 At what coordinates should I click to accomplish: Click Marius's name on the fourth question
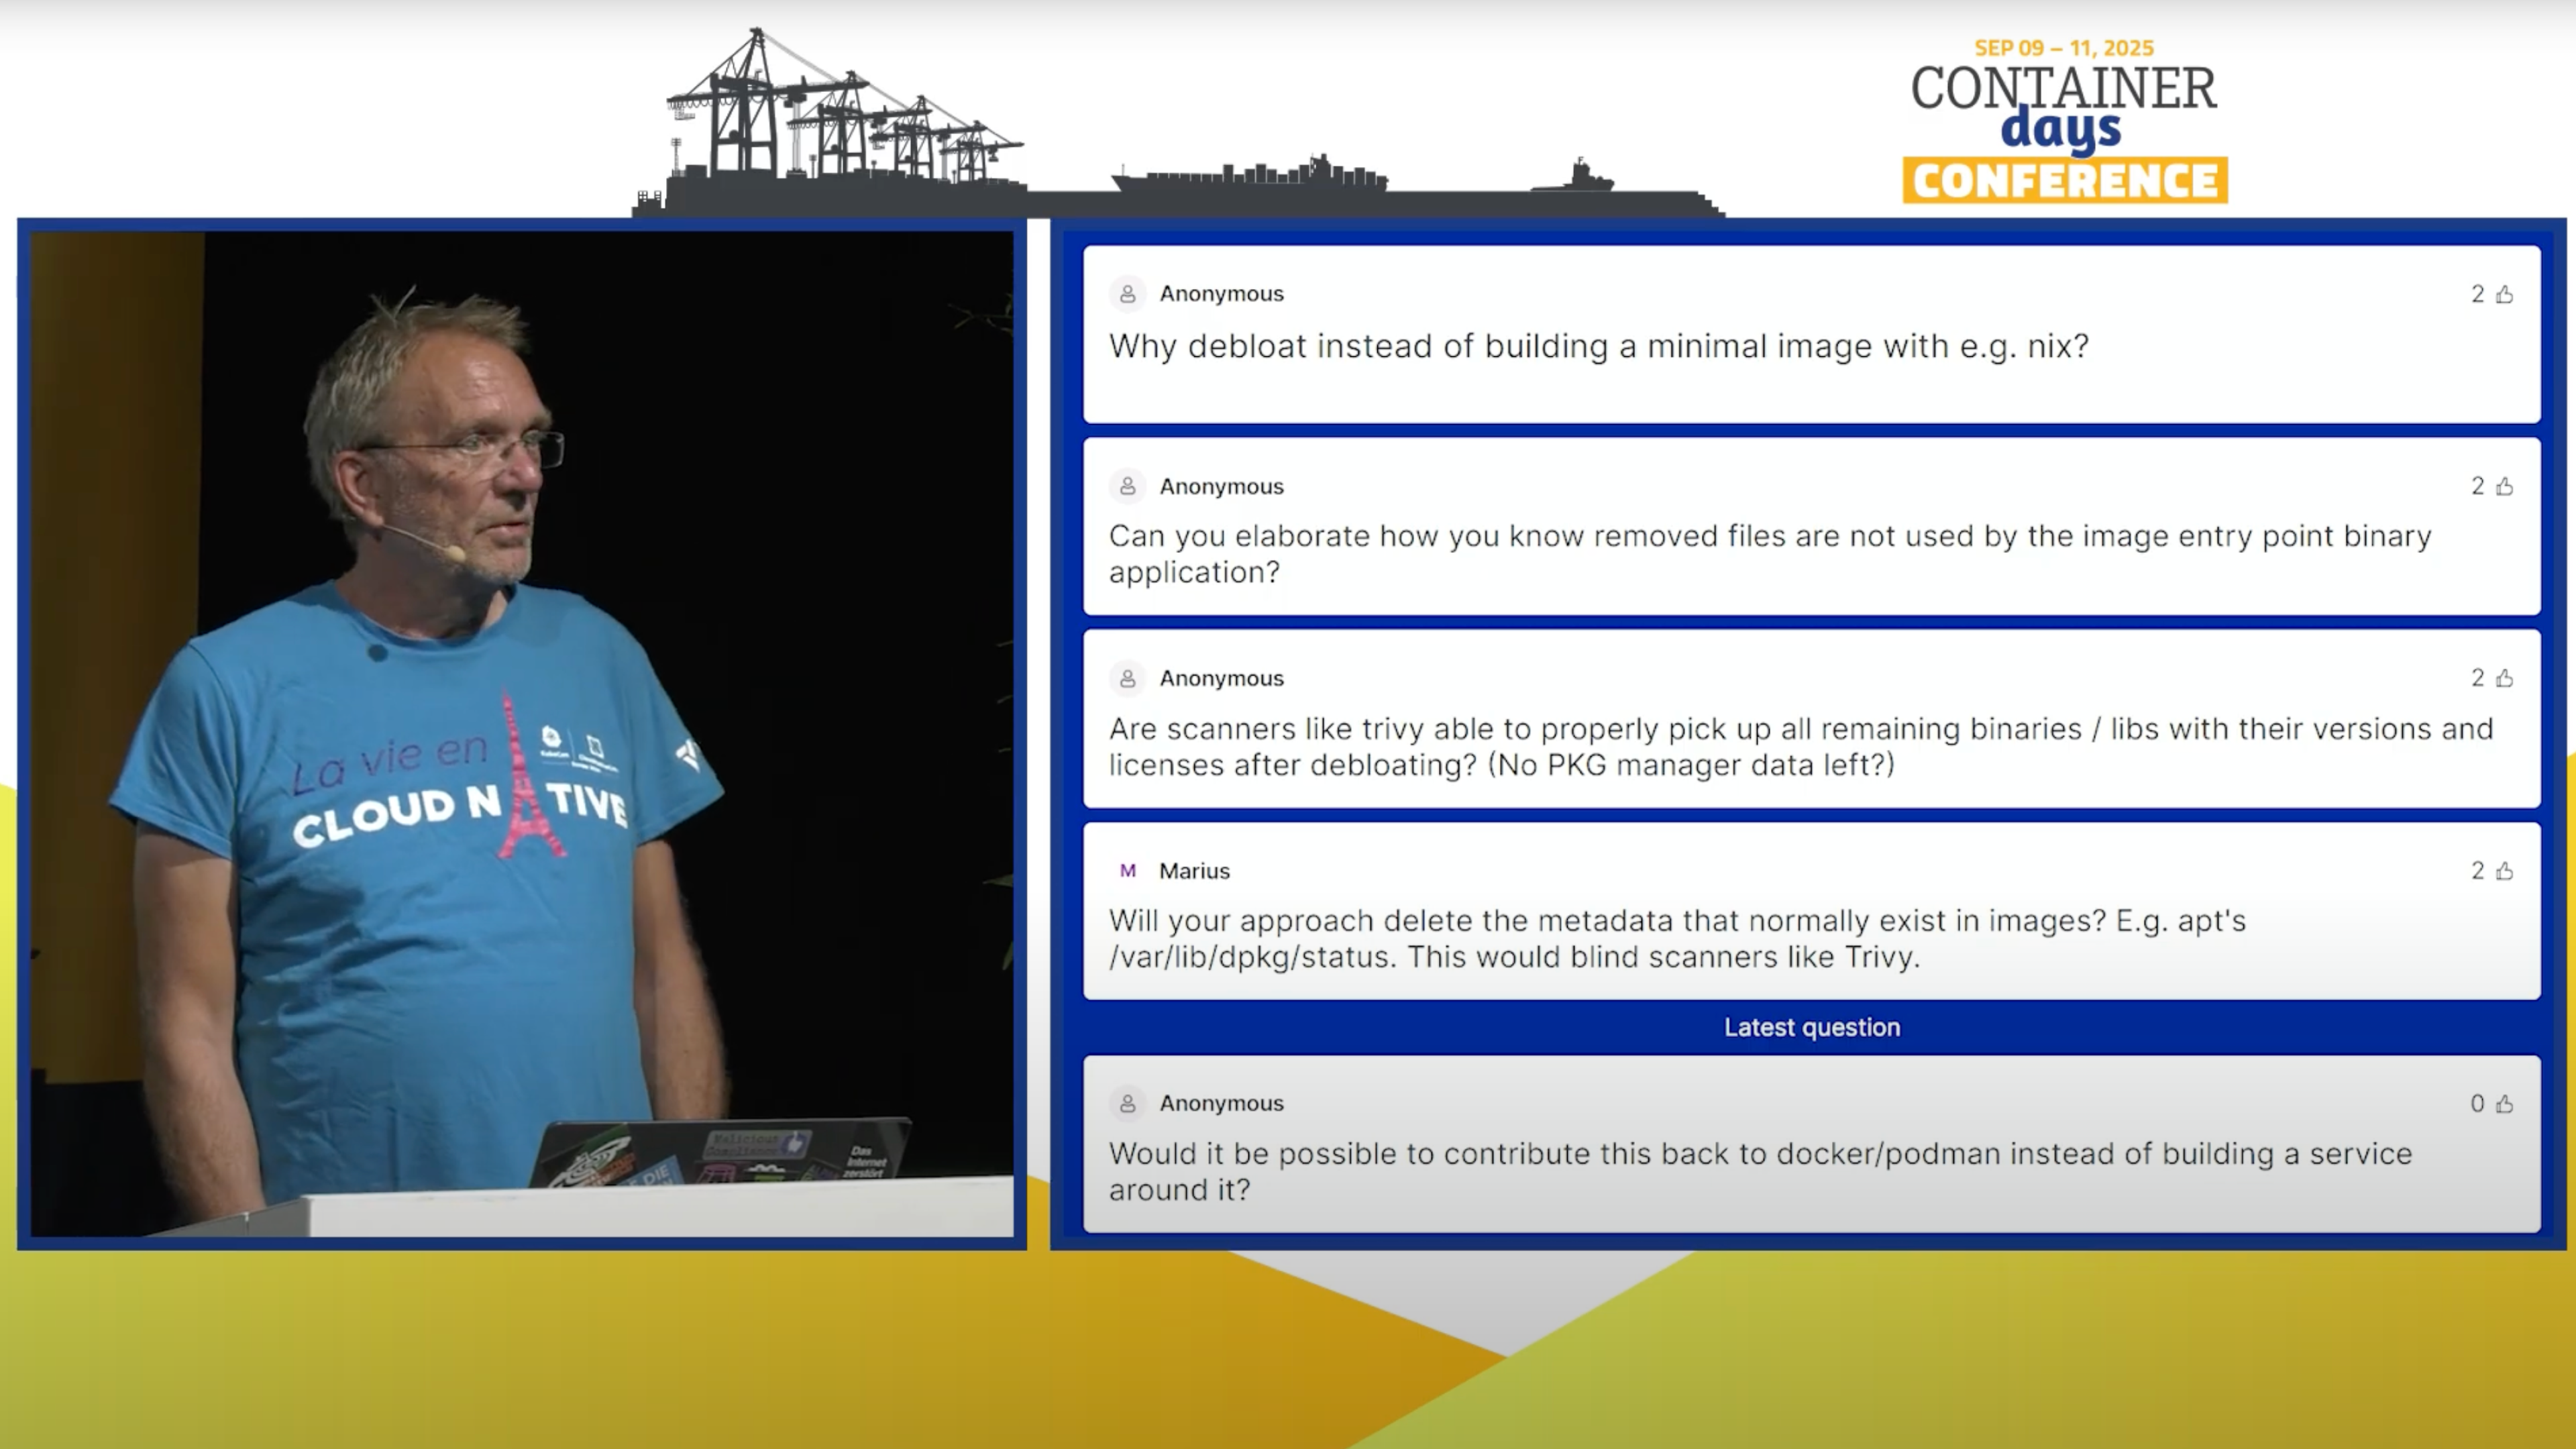coord(1194,871)
